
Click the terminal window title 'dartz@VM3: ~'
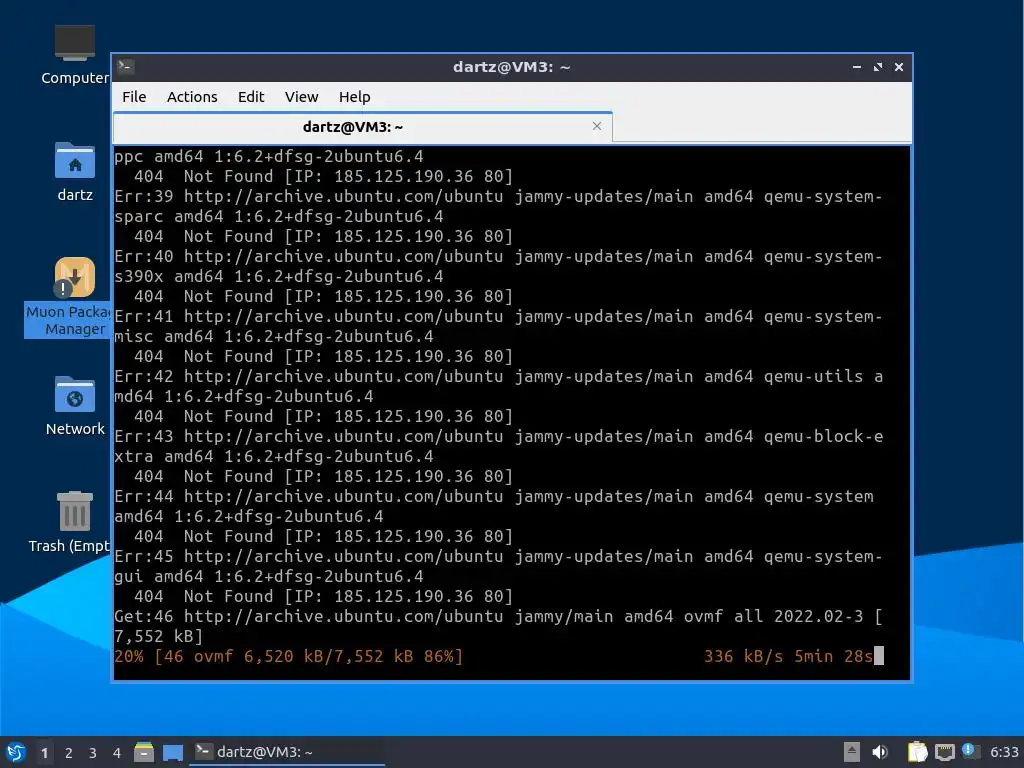click(x=511, y=67)
